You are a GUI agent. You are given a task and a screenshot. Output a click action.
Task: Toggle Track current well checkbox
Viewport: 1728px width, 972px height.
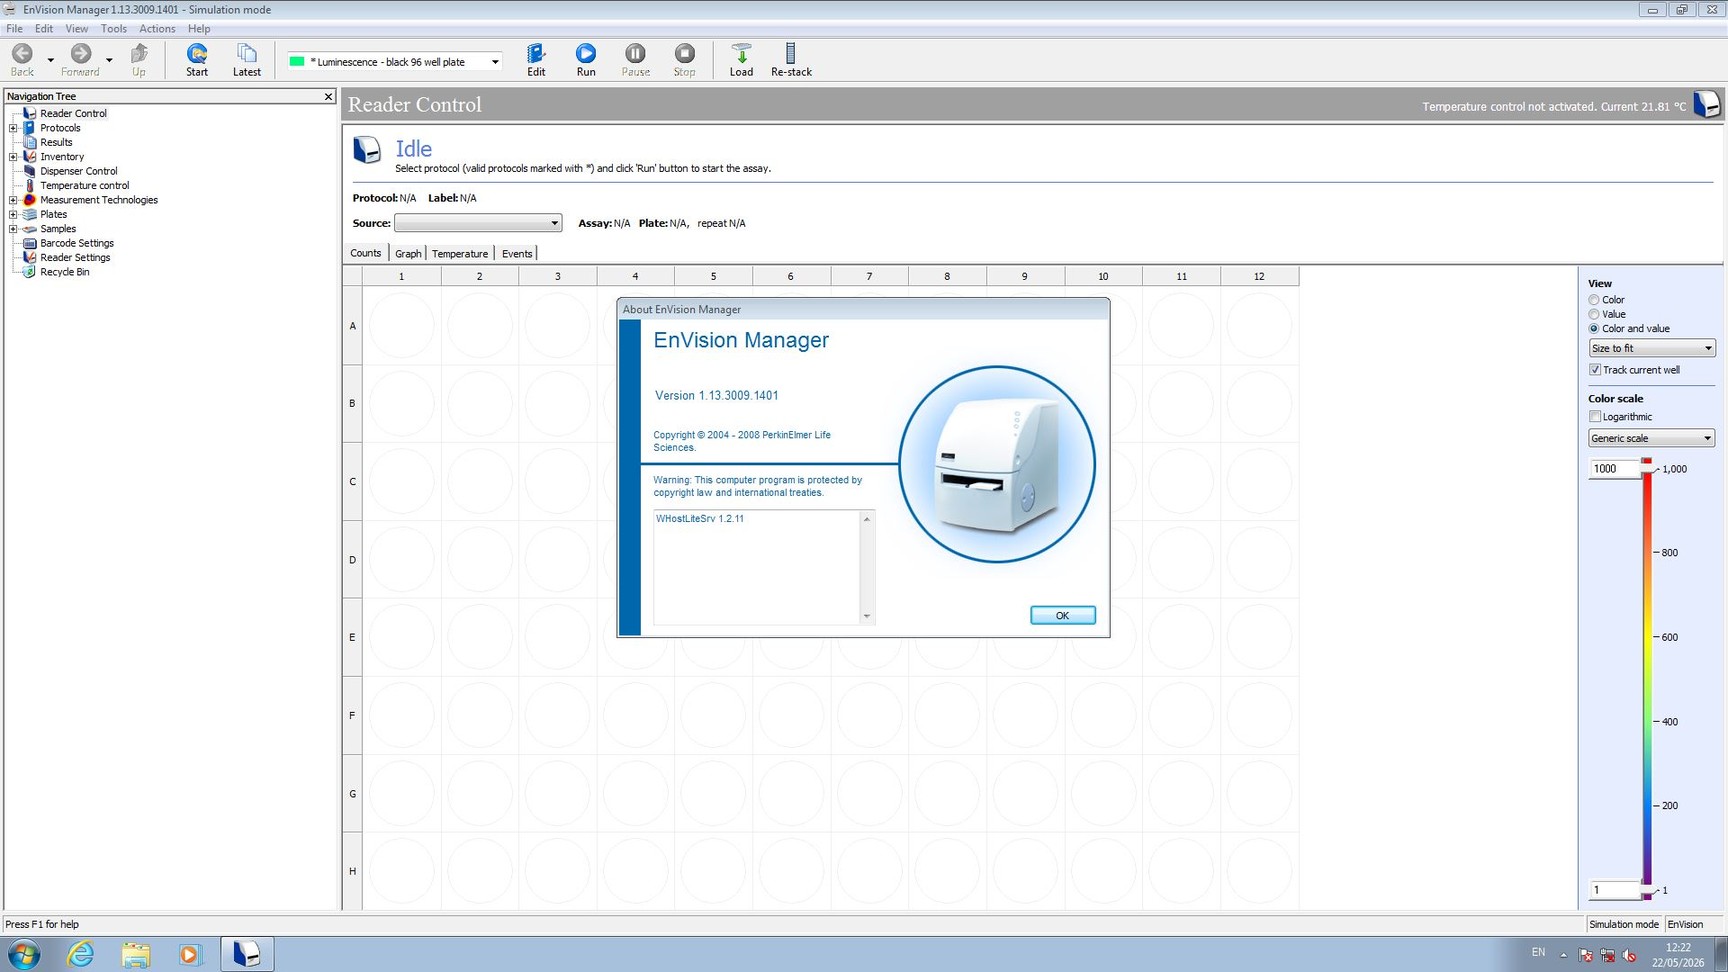click(1595, 370)
